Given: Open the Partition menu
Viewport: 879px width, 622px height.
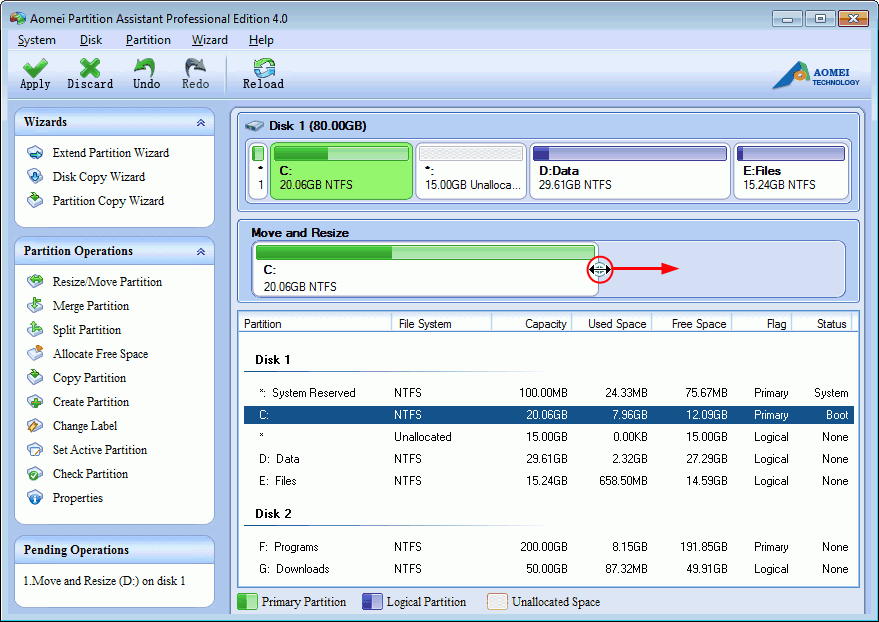Looking at the screenshot, I should pyautogui.click(x=148, y=40).
